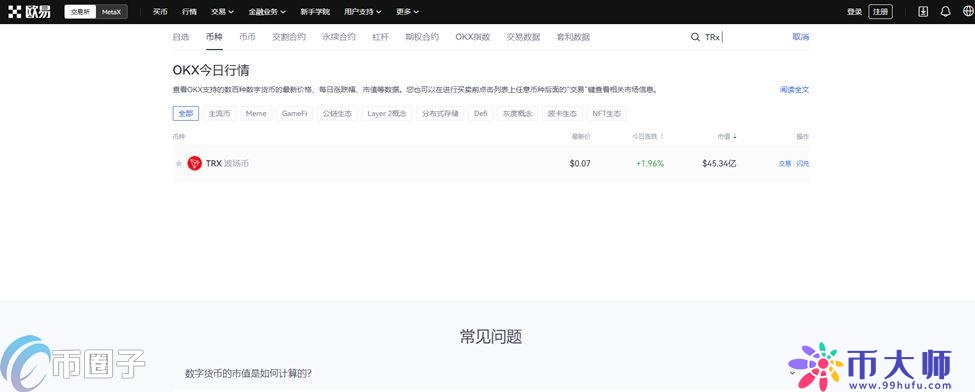Switch to the 永续合约 tab
The height and width of the screenshot is (392, 975).
[x=339, y=37]
